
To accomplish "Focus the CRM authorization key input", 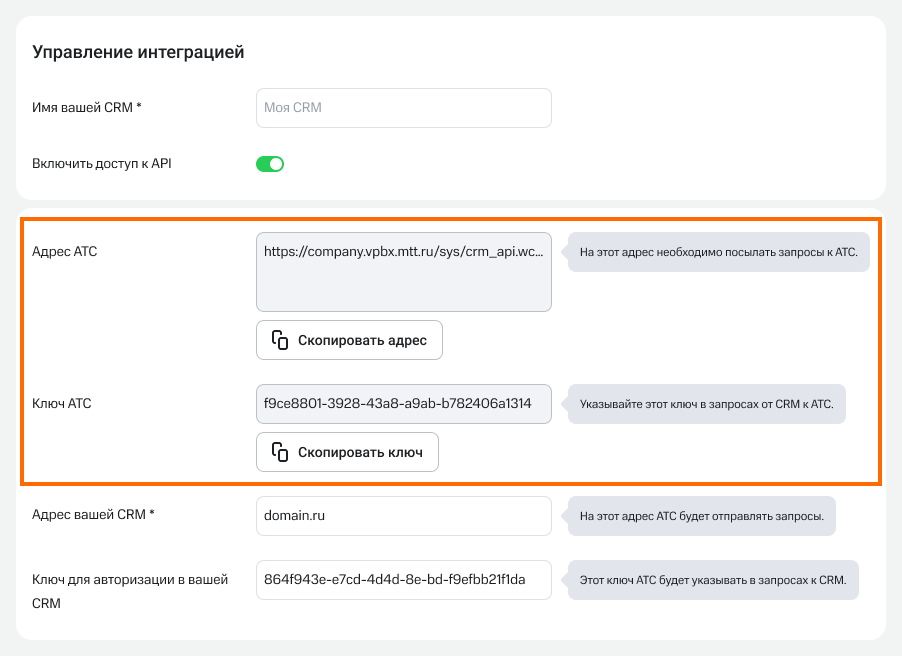I will tap(403, 580).
